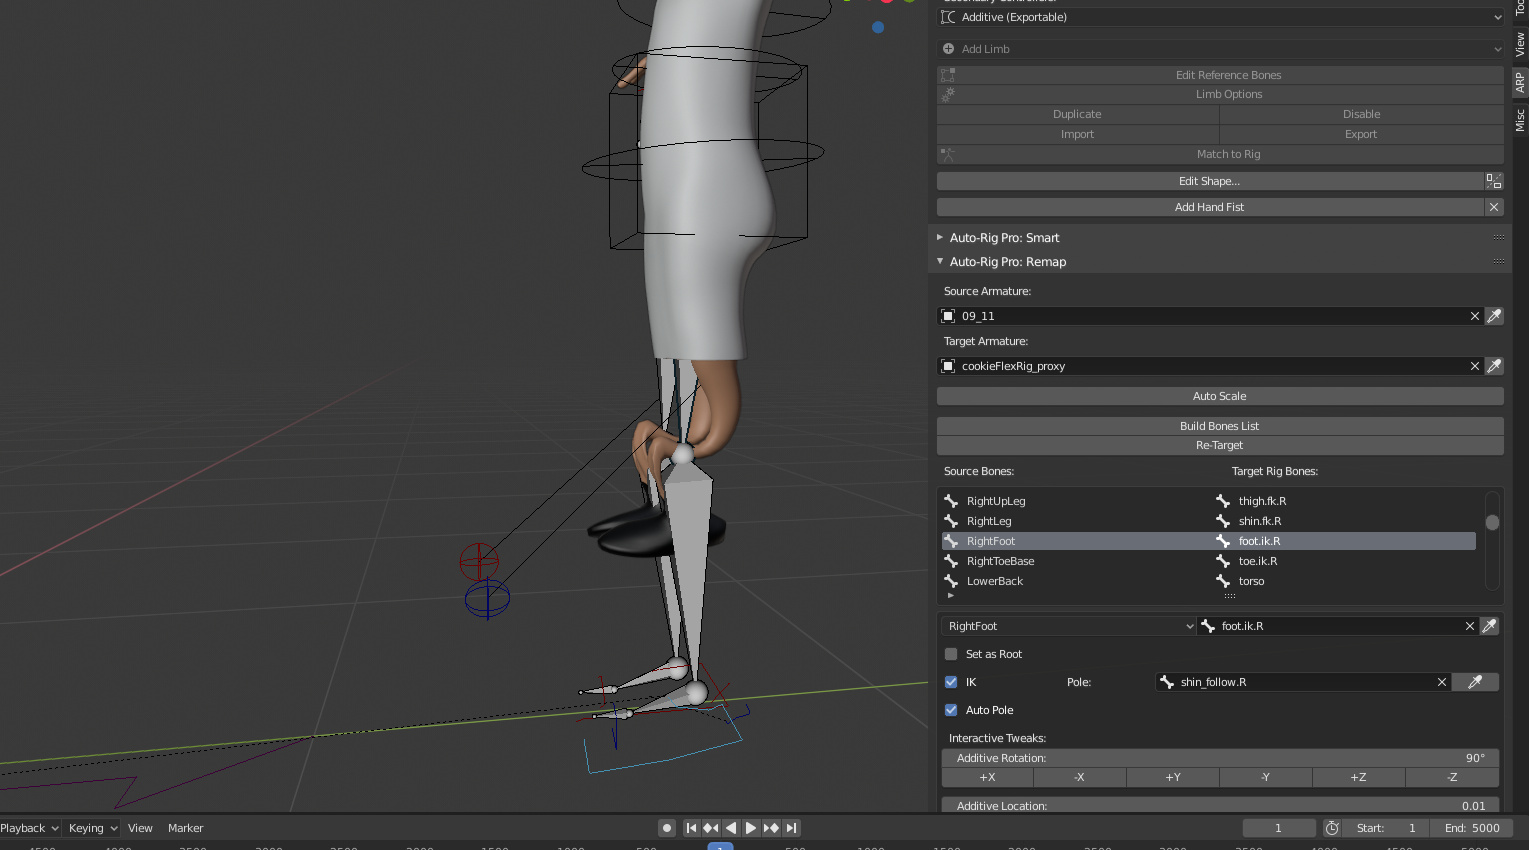Click the +Z additive rotation button
This screenshot has width=1529, height=850.
click(x=1358, y=777)
